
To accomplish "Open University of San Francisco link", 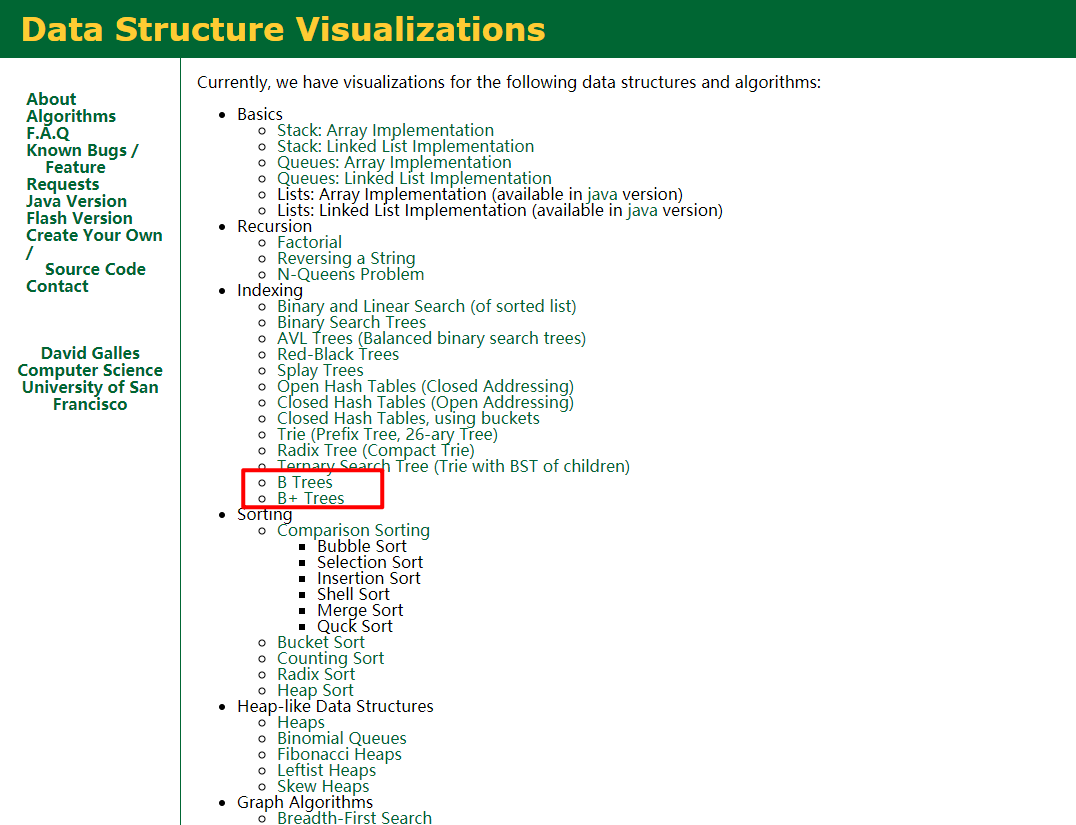I will (x=90, y=396).
